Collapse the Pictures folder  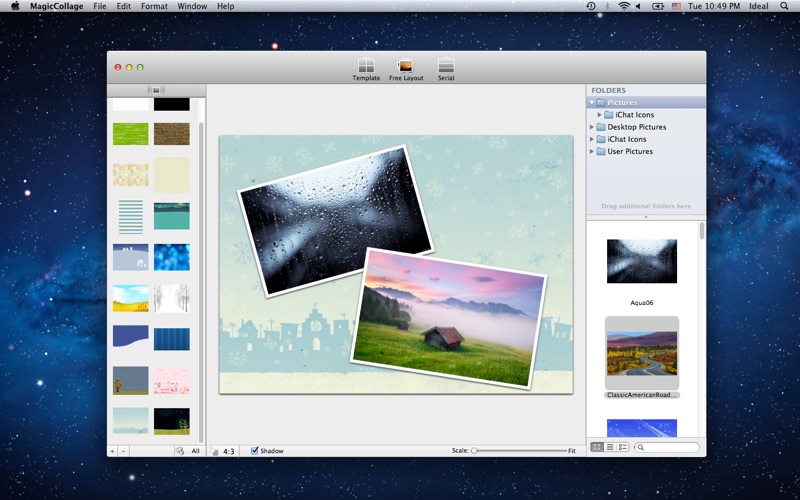pyautogui.click(x=591, y=103)
